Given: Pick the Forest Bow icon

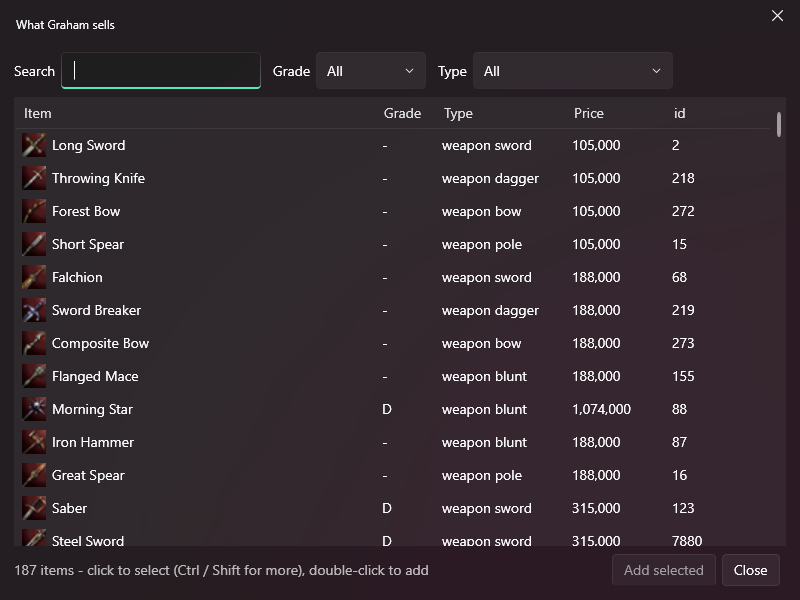Looking at the screenshot, I should tap(34, 211).
